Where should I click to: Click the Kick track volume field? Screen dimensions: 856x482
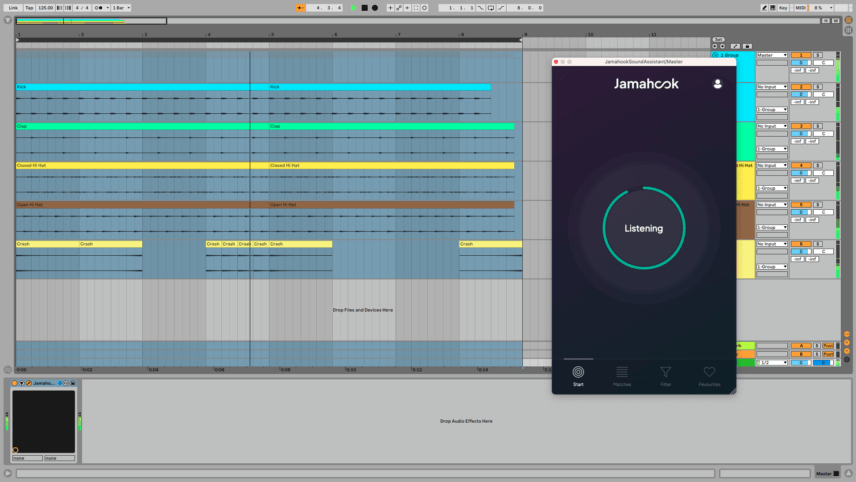tap(801, 94)
